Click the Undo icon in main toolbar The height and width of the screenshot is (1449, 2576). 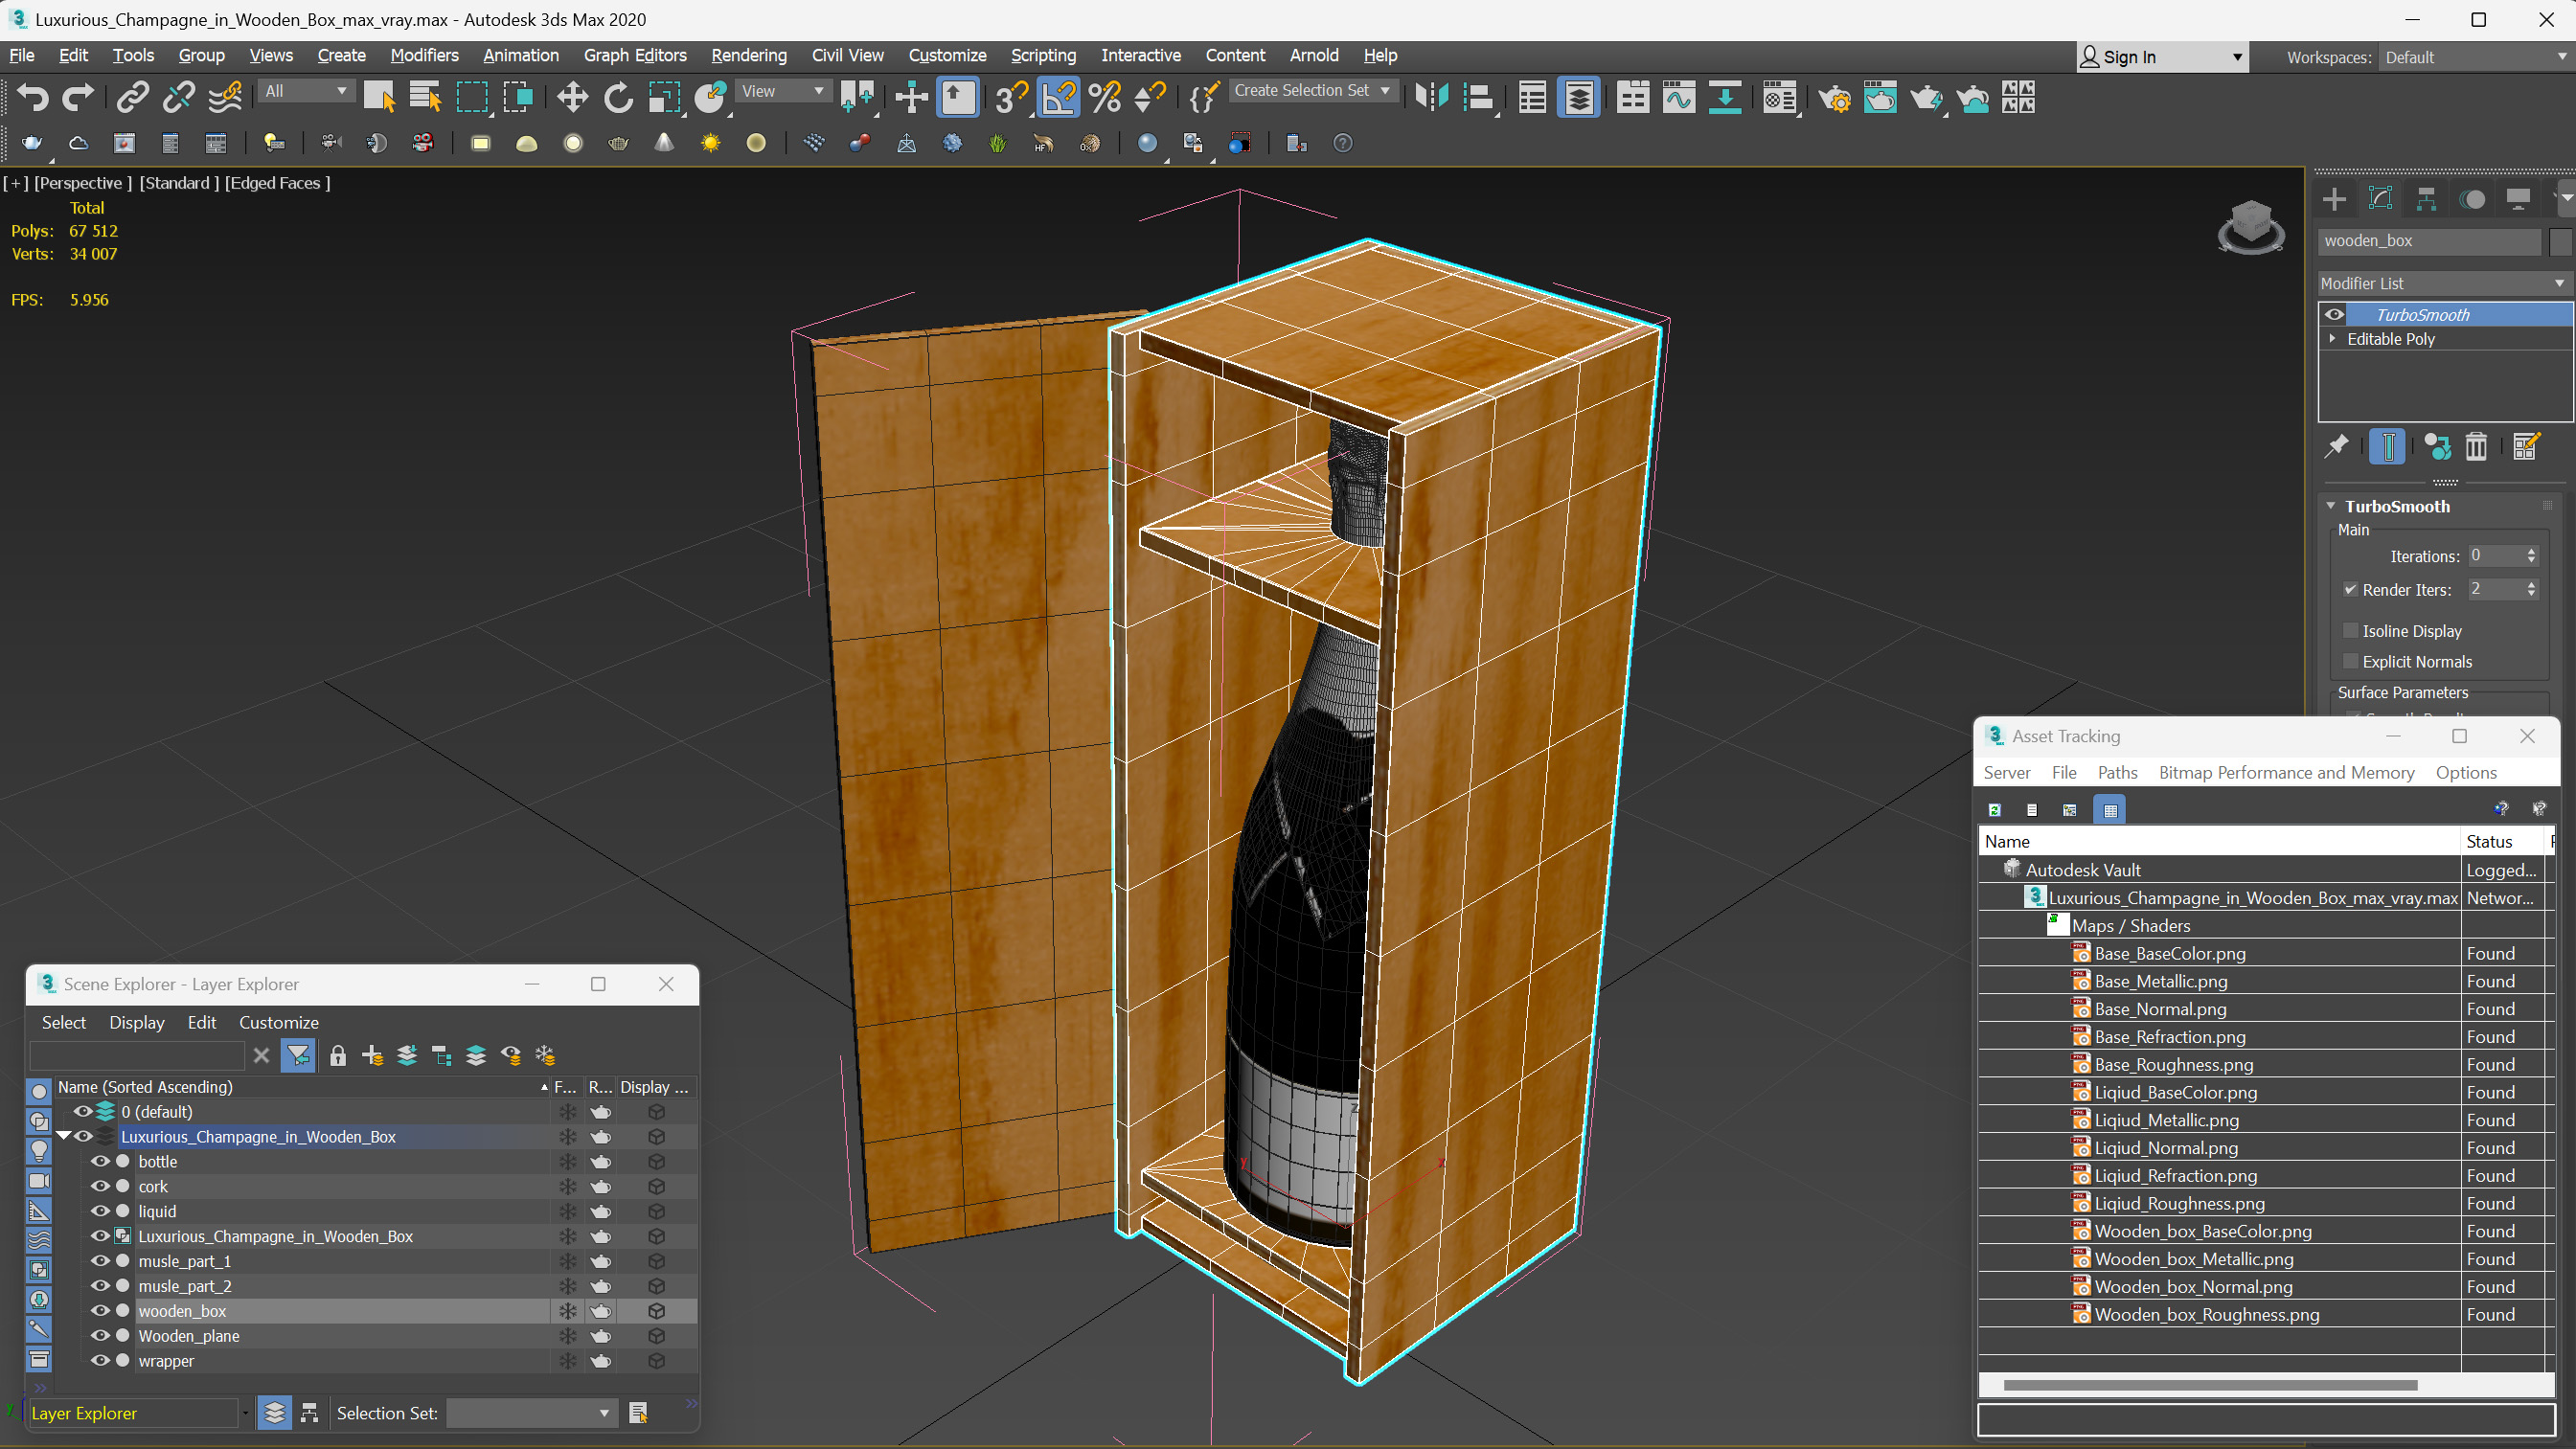coord(32,97)
